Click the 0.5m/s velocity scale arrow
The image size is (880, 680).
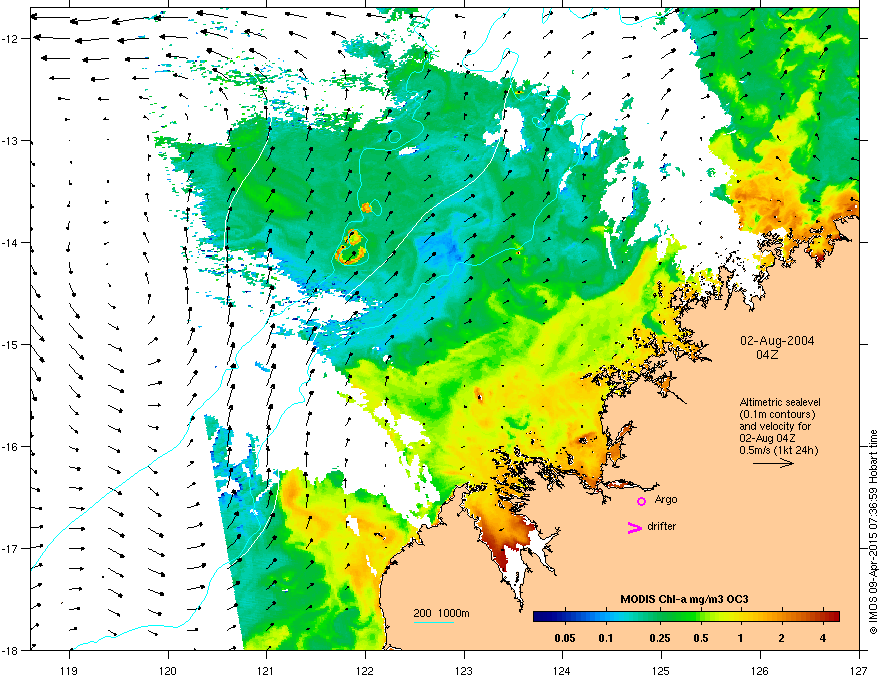point(773,463)
